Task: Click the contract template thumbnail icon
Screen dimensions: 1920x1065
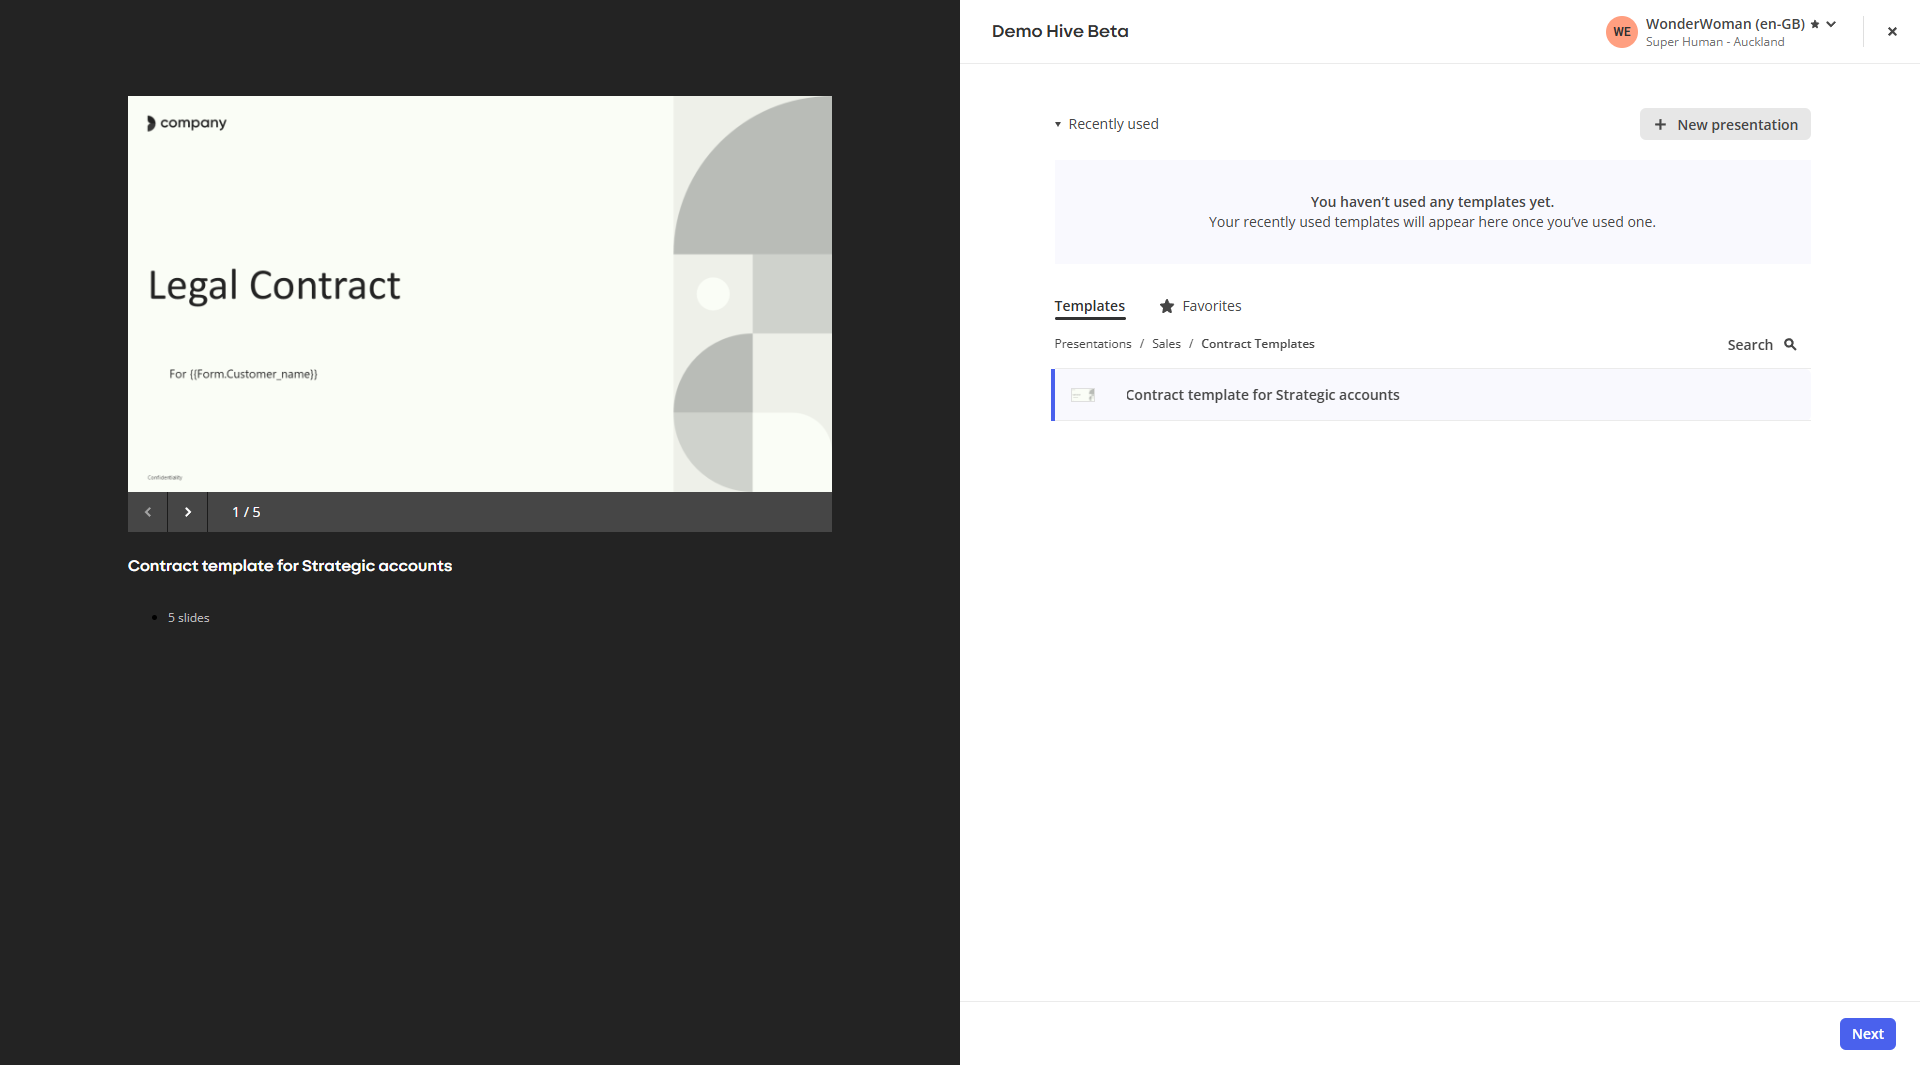Action: click(x=1083, y=395)
